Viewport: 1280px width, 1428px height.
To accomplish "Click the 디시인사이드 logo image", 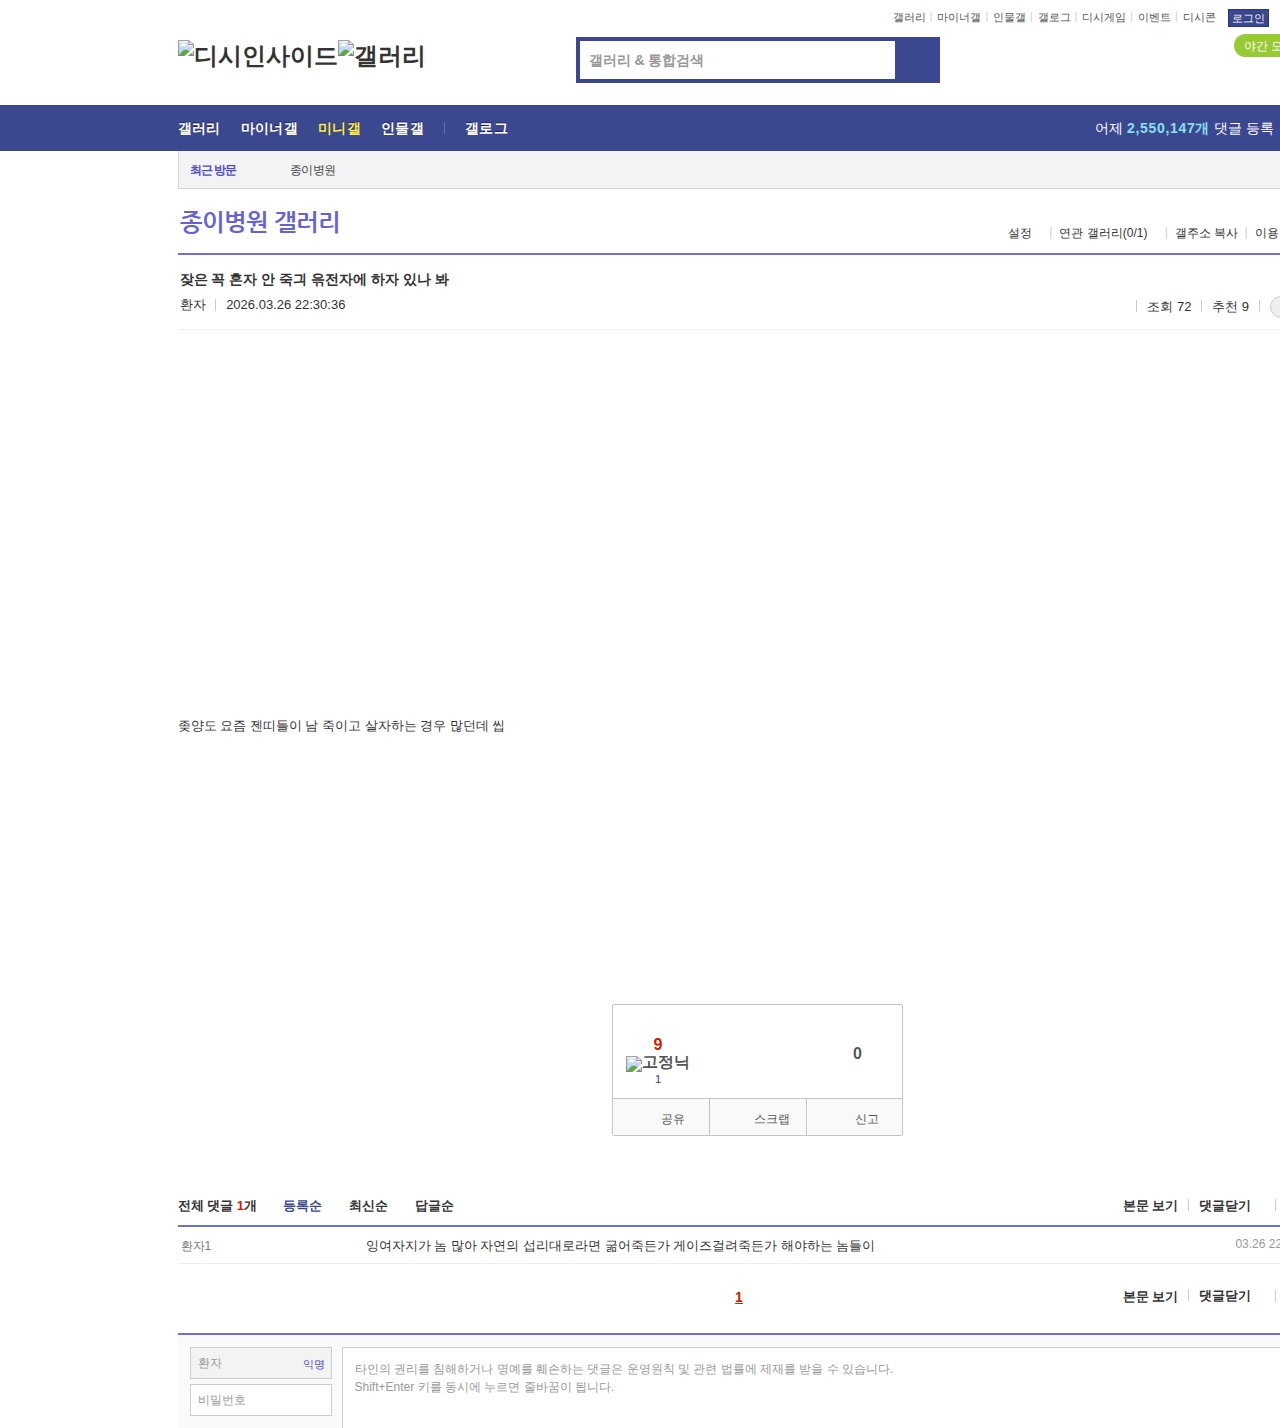I will coord(258,55).
